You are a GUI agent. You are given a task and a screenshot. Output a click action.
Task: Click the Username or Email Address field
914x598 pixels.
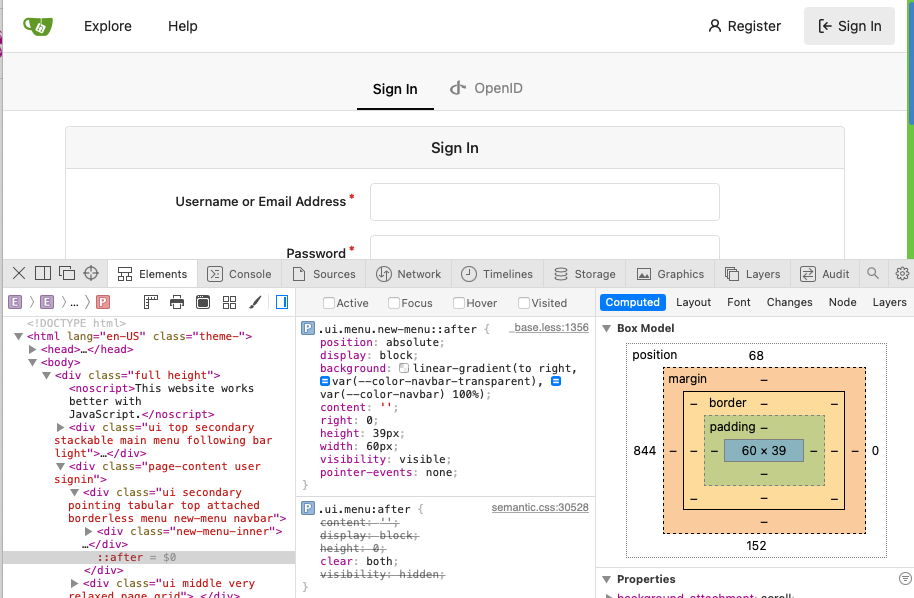[x=544, y=202]
